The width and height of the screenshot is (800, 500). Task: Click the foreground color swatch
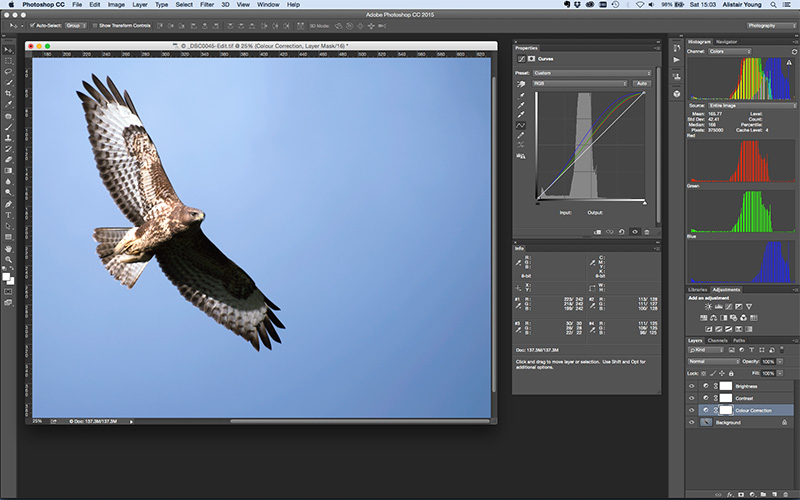click(x=6, y=277)
